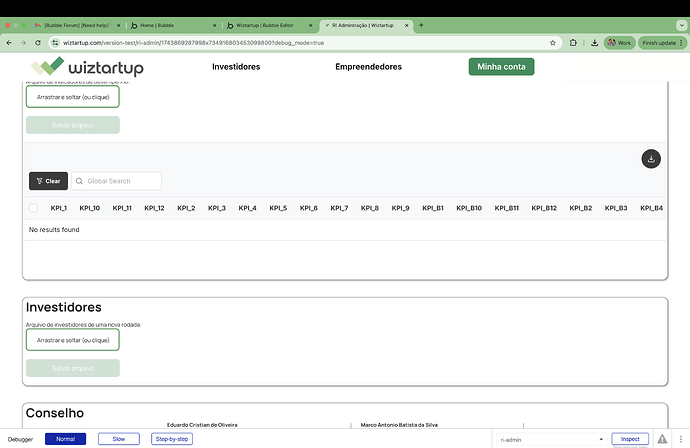Click the debugger Inspect button
Viewport: 690px width, 448px height.
(630, 439)
